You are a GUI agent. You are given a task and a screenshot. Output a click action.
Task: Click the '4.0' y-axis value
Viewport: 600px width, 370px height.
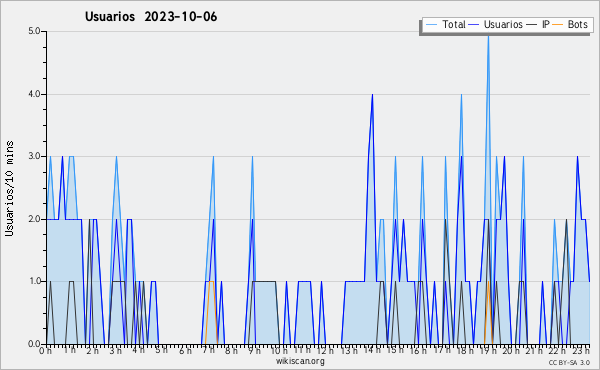pyautogui.click(x=34, y=94)
